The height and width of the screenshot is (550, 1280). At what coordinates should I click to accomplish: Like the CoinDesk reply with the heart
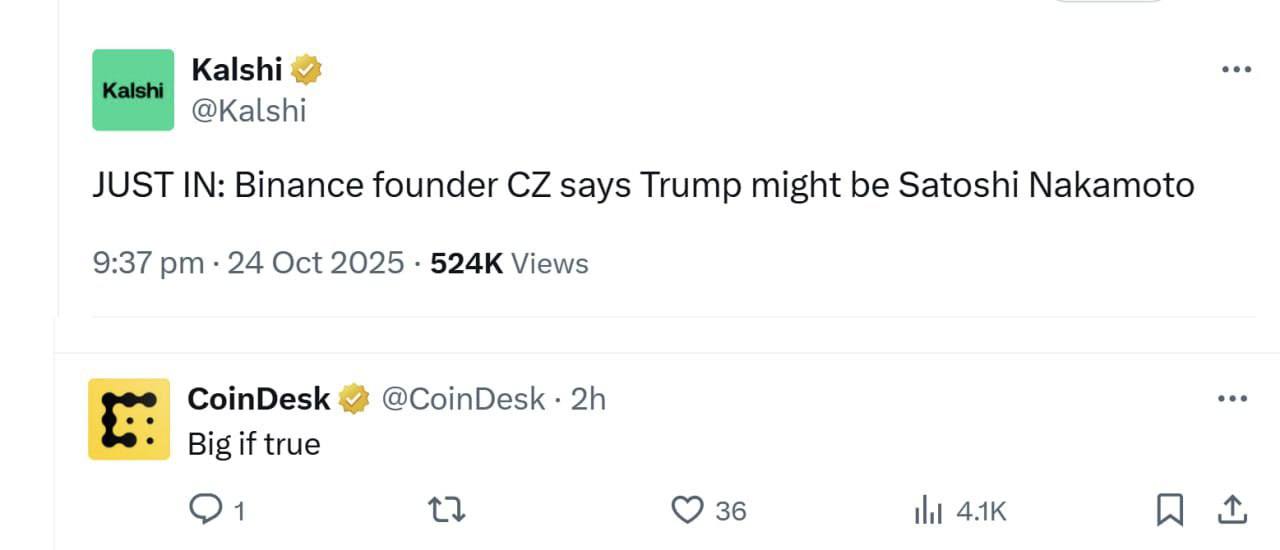coord(687,511)
